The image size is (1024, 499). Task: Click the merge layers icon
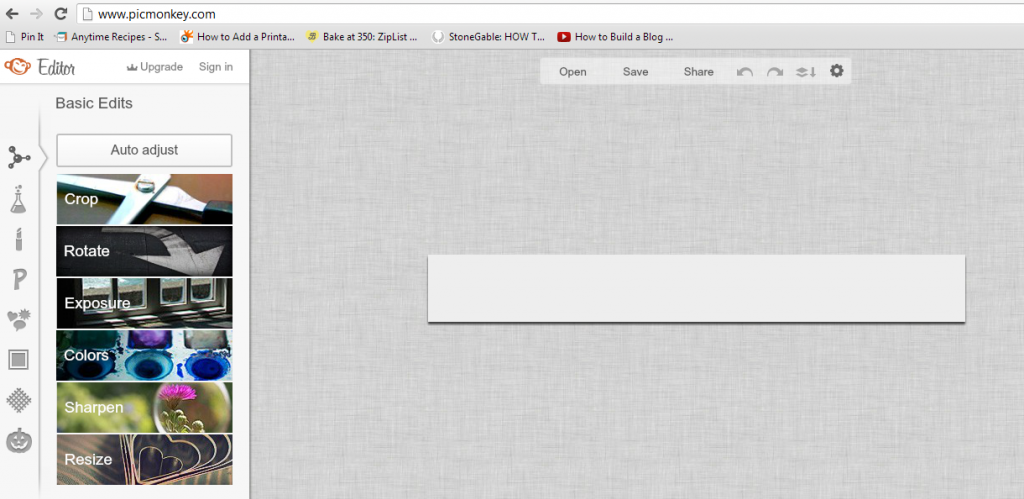click(x=805, y=72)
